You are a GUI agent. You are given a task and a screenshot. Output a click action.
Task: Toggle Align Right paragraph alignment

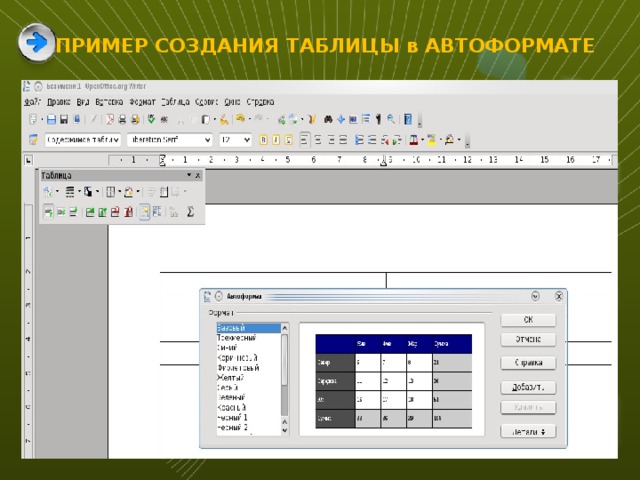coord(331,140)
